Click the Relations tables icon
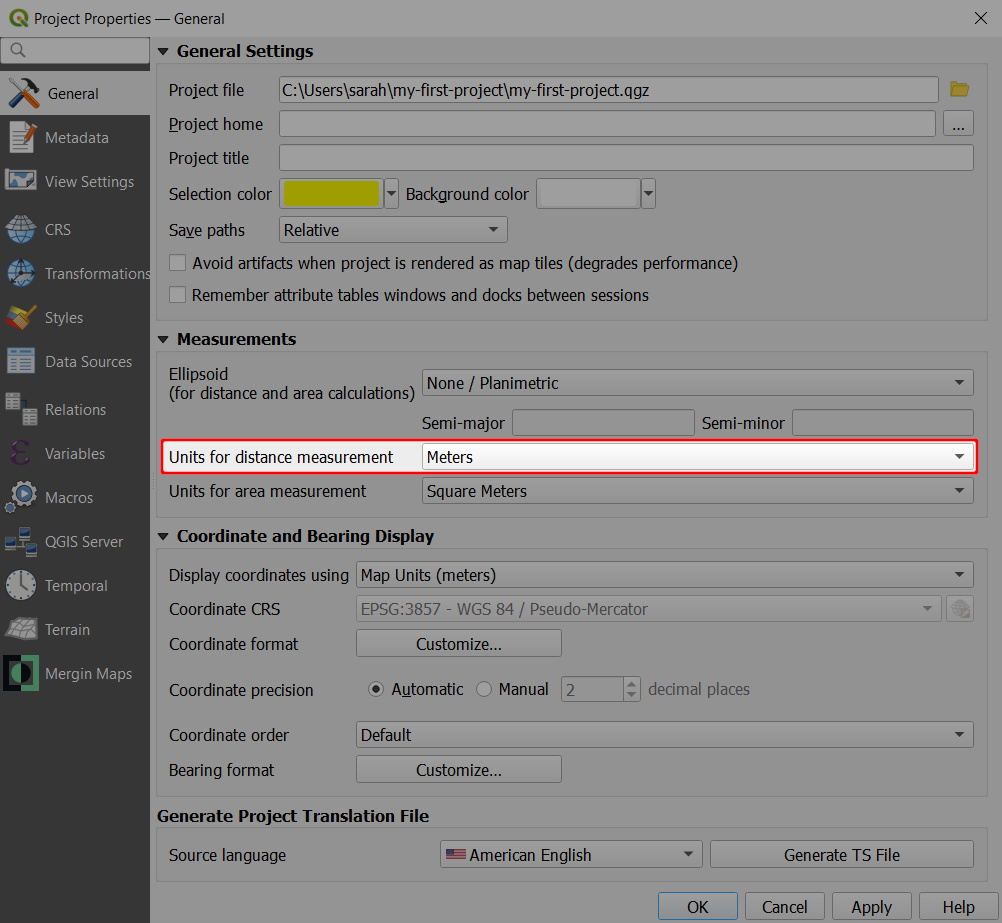Viewport: 1002px width, 923px height. [20, 409]
